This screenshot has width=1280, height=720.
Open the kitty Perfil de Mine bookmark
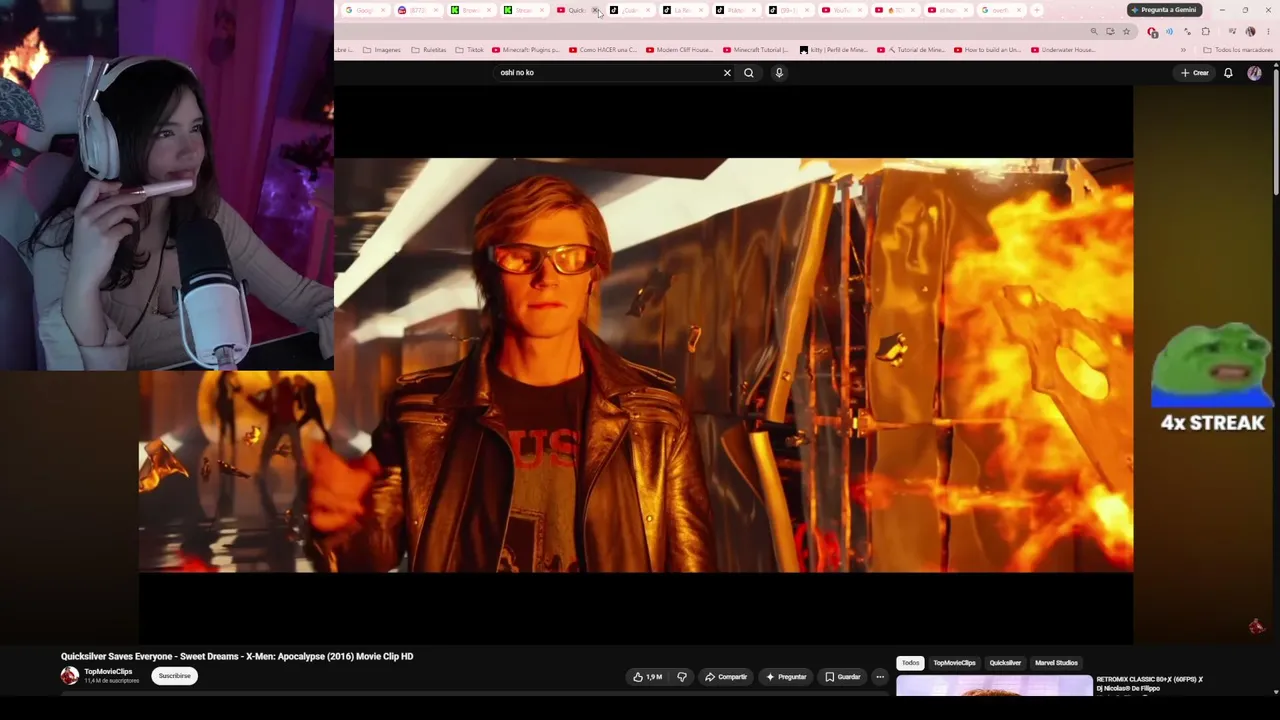tap(834, 50)
